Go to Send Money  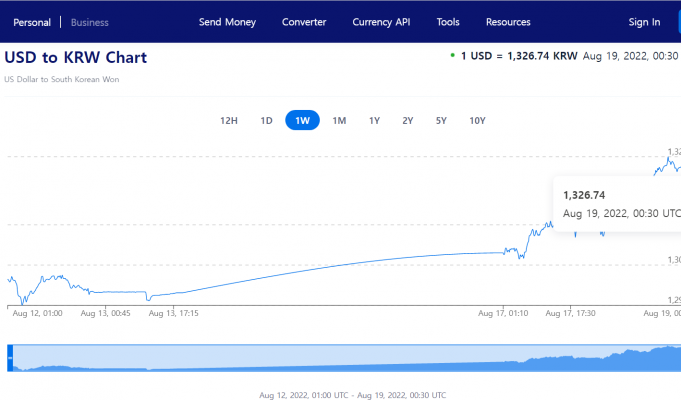pyautogui.click(x=227, y=22)
